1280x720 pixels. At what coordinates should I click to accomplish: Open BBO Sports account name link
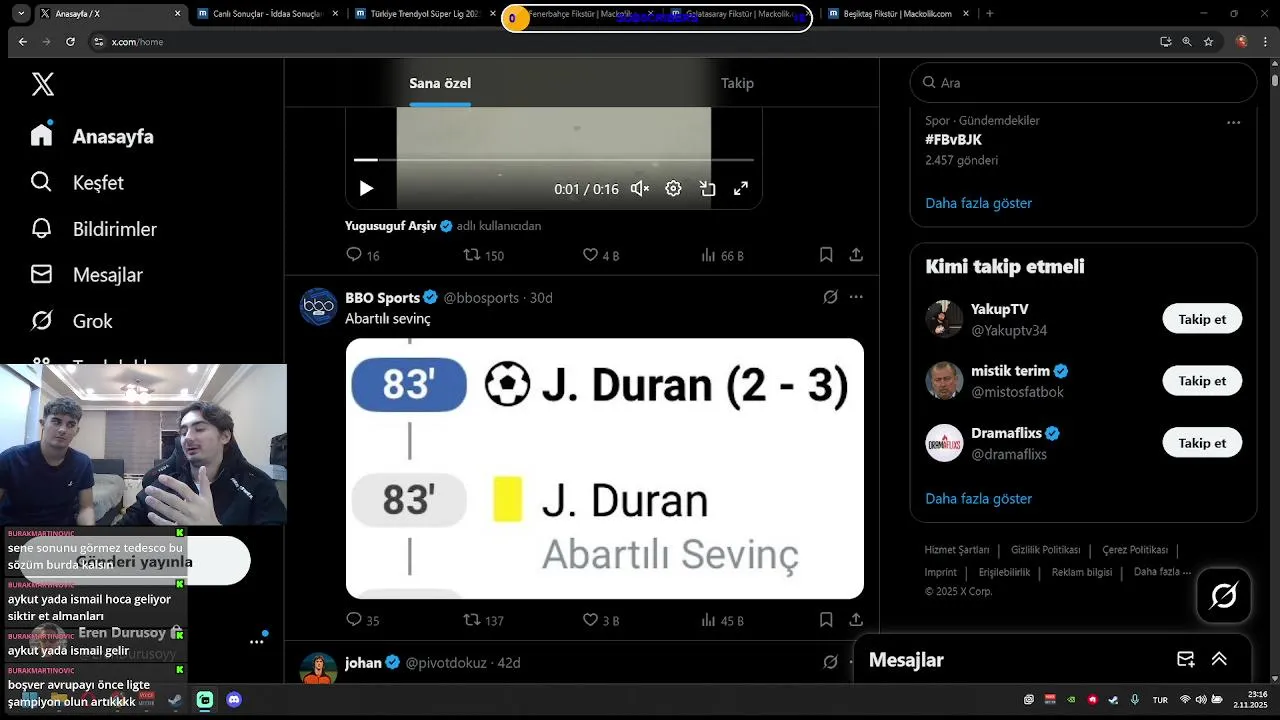(x=383, y=297)
